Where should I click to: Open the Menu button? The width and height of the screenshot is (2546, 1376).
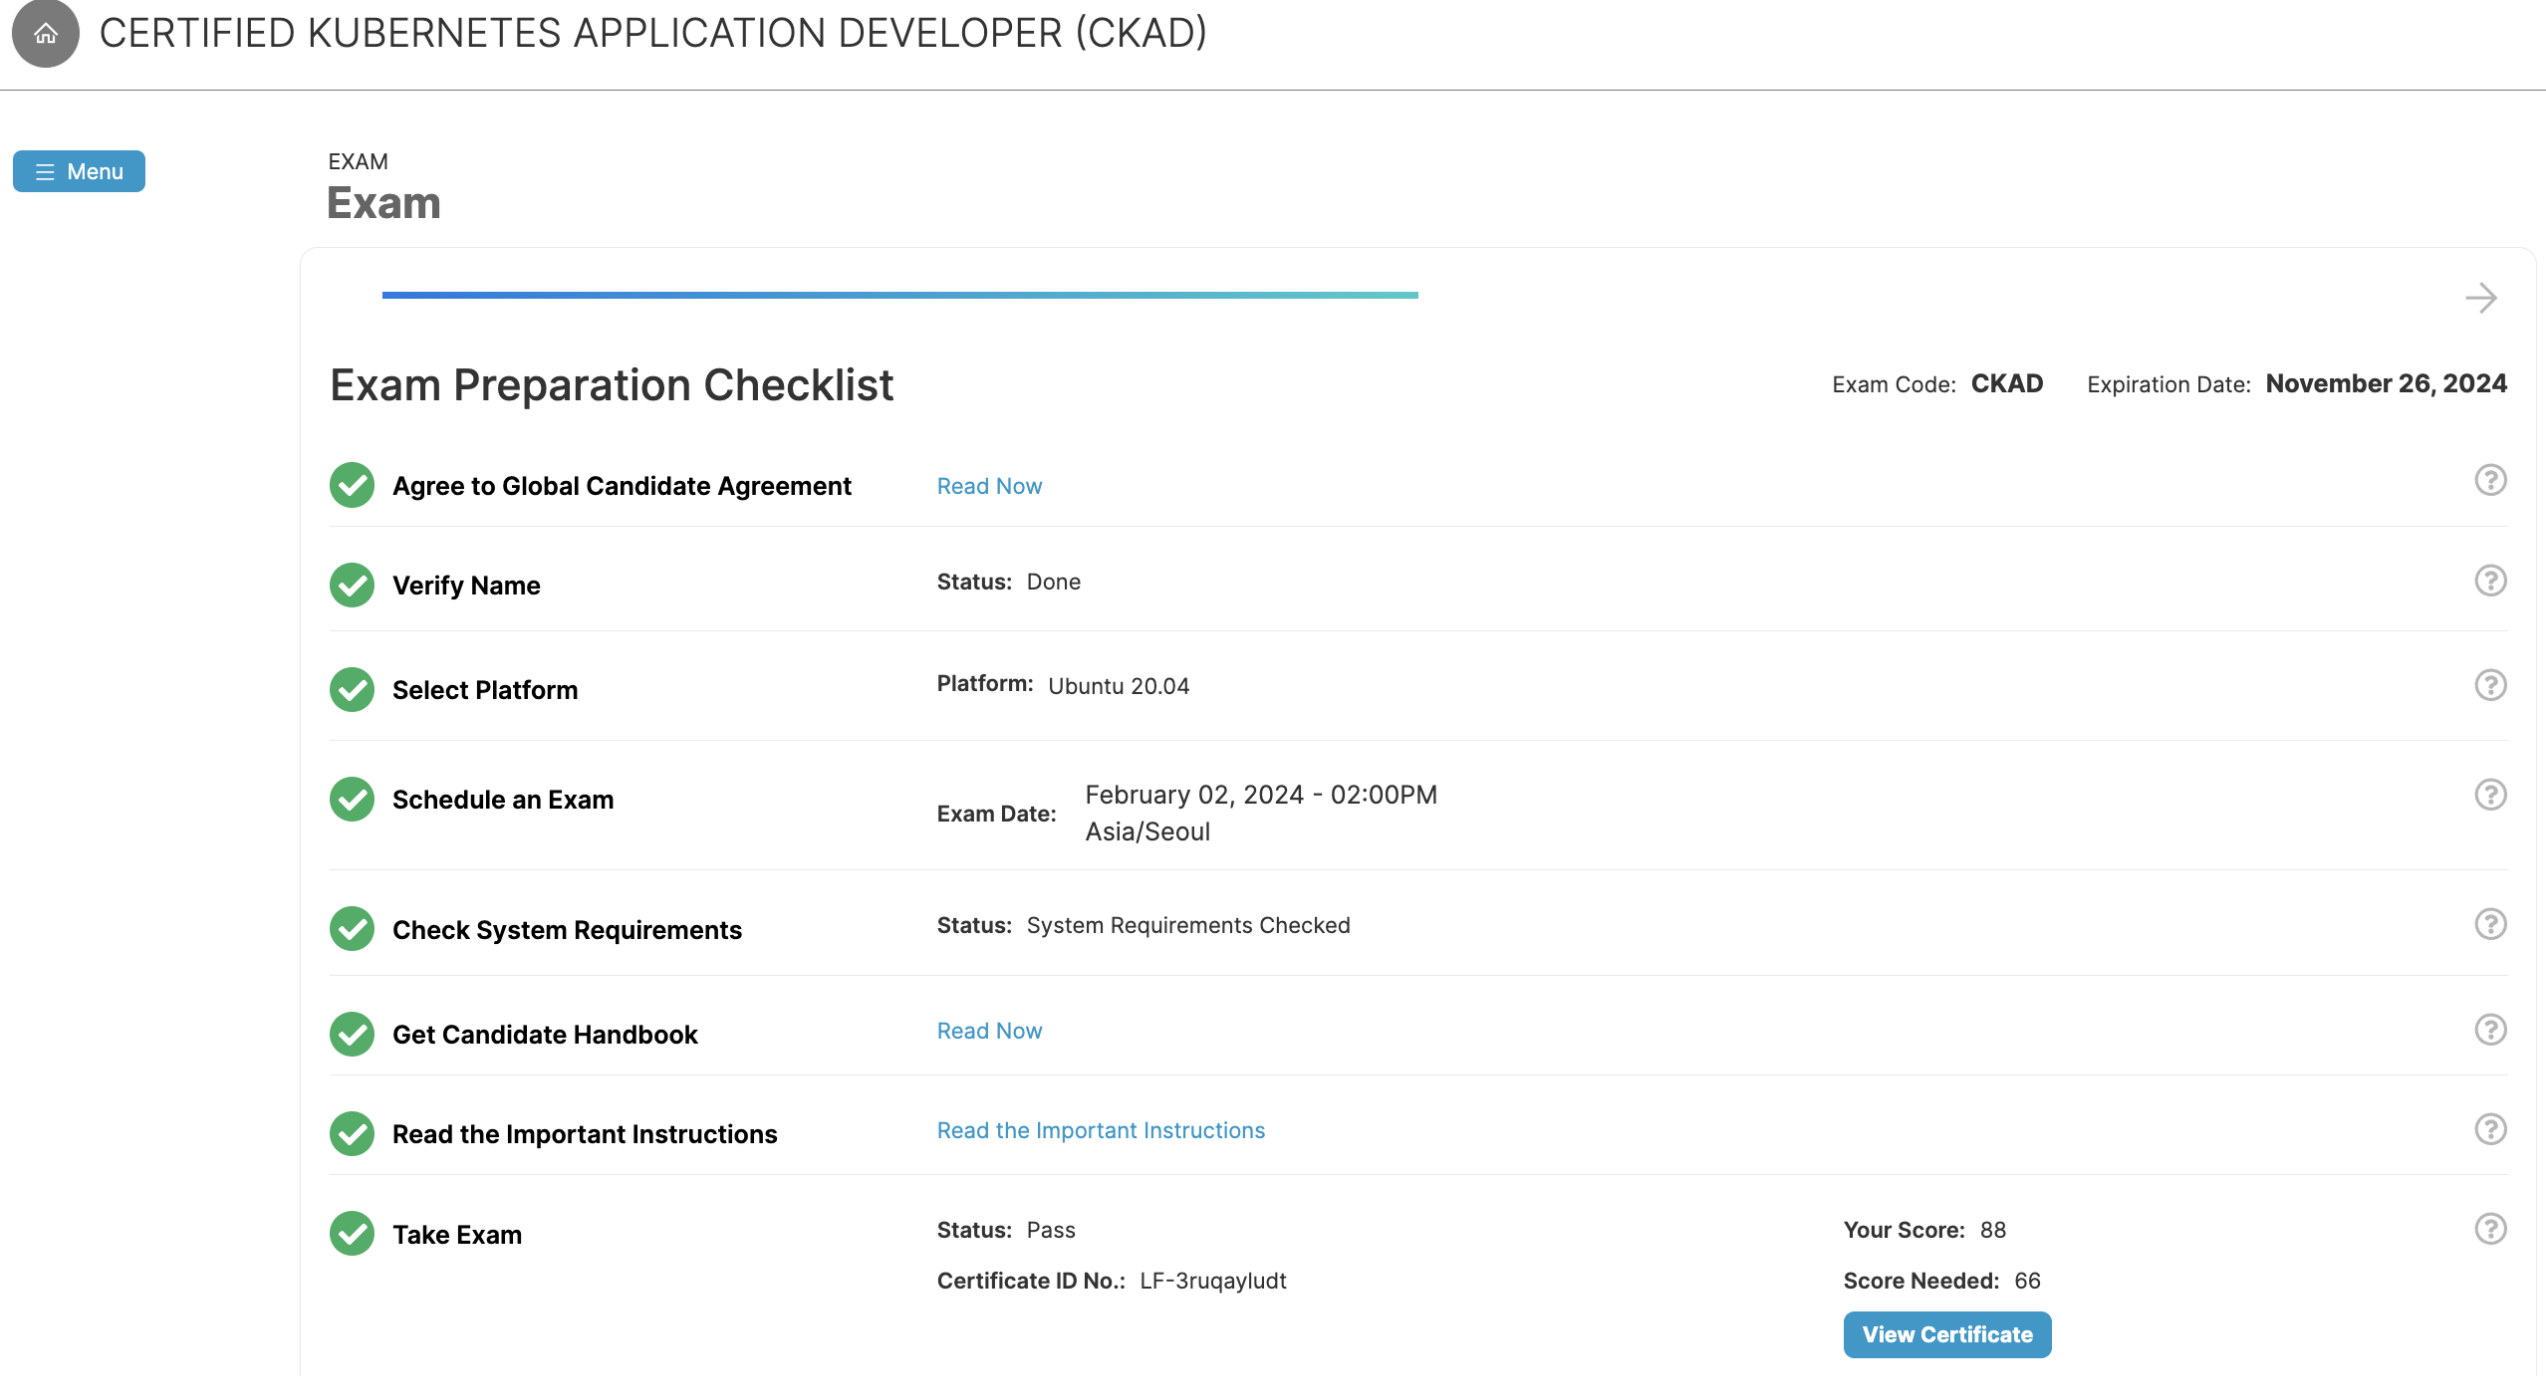coord(79,171)
